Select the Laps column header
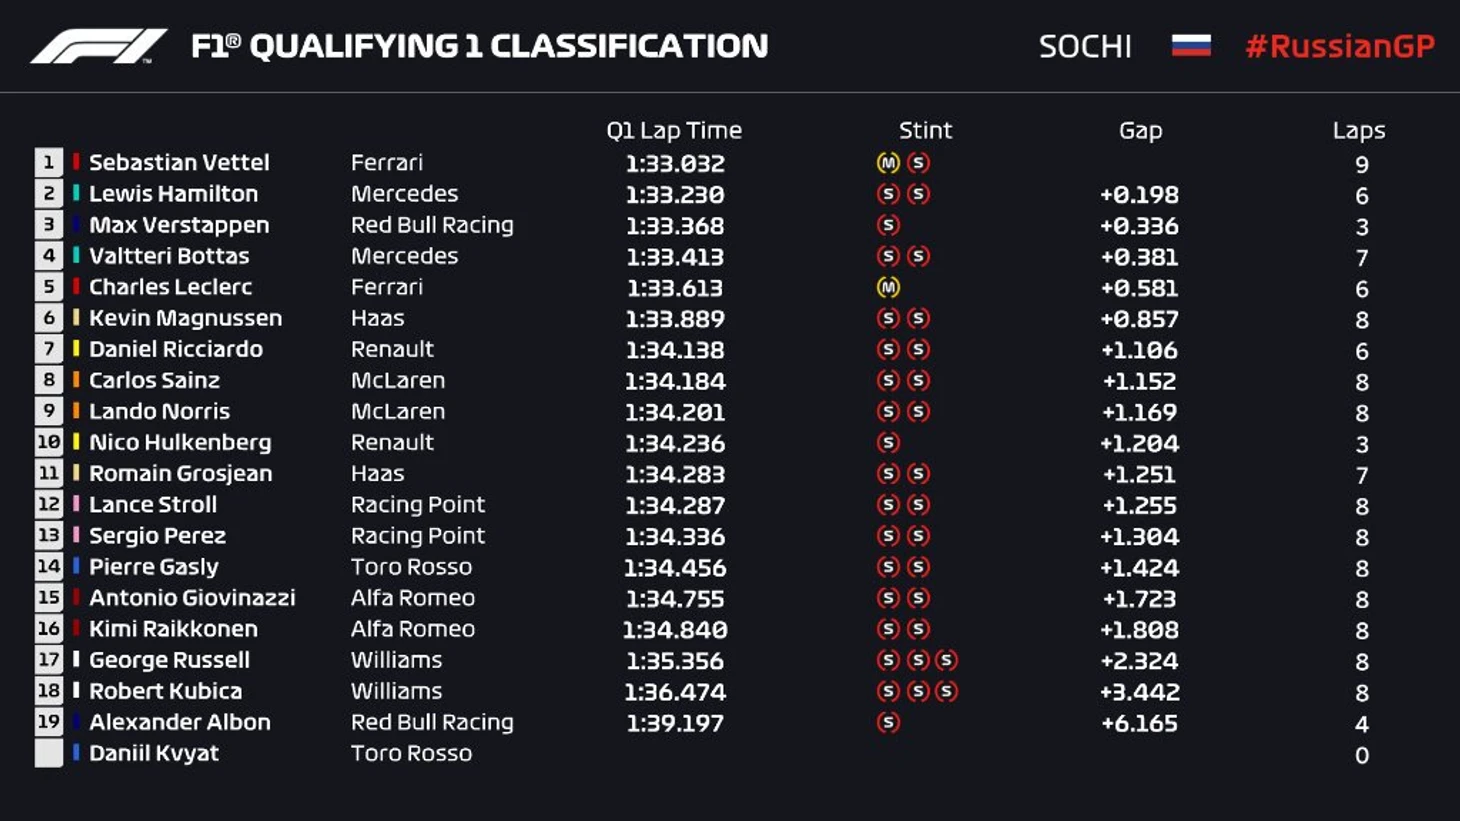 (1358, 131)
